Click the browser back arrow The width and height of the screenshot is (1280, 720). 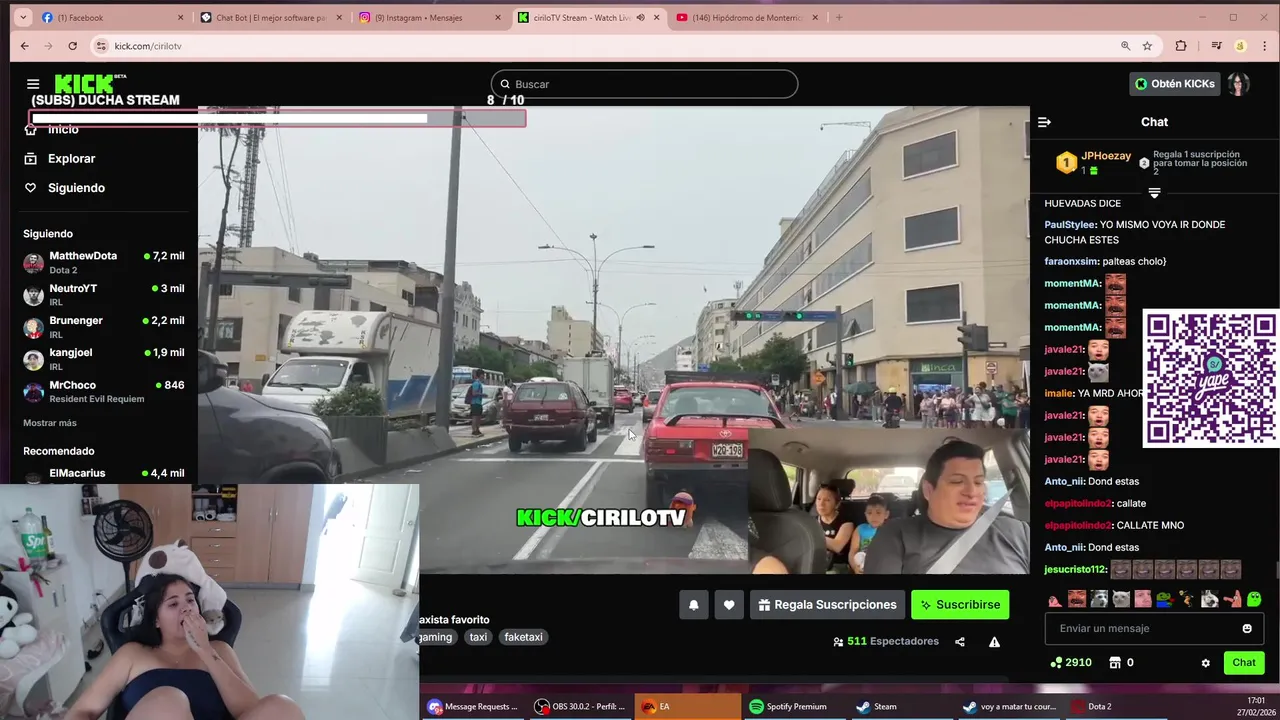[25, 46]
